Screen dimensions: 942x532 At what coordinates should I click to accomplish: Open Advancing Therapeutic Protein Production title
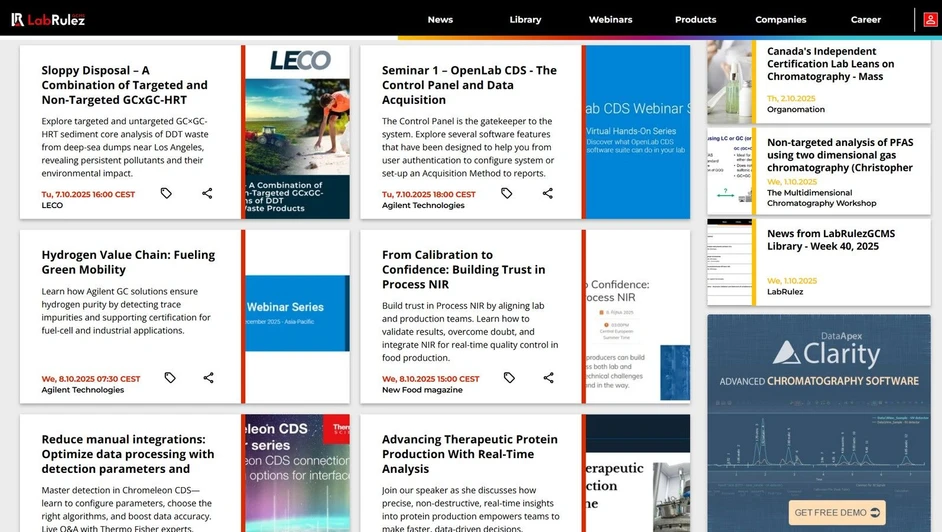tap(469, 454)
